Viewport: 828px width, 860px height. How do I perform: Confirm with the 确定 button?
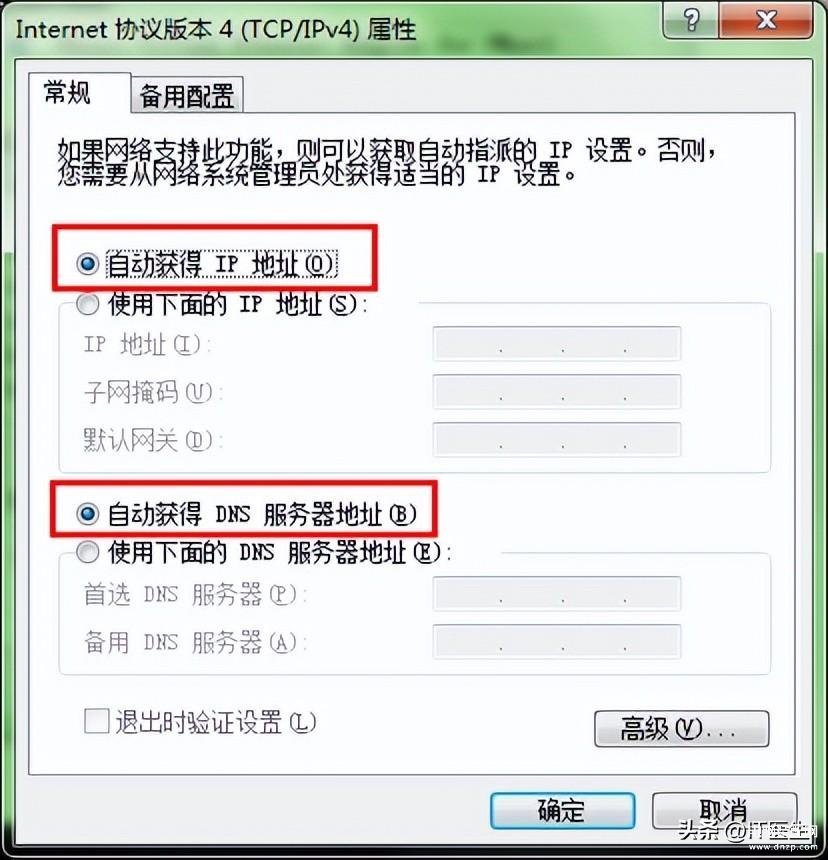563,810
